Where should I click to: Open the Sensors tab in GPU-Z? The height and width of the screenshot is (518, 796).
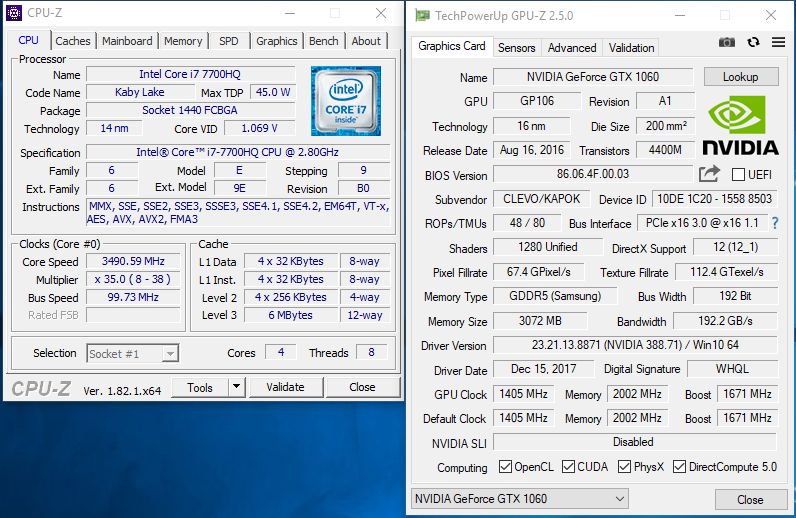point(516,48)
